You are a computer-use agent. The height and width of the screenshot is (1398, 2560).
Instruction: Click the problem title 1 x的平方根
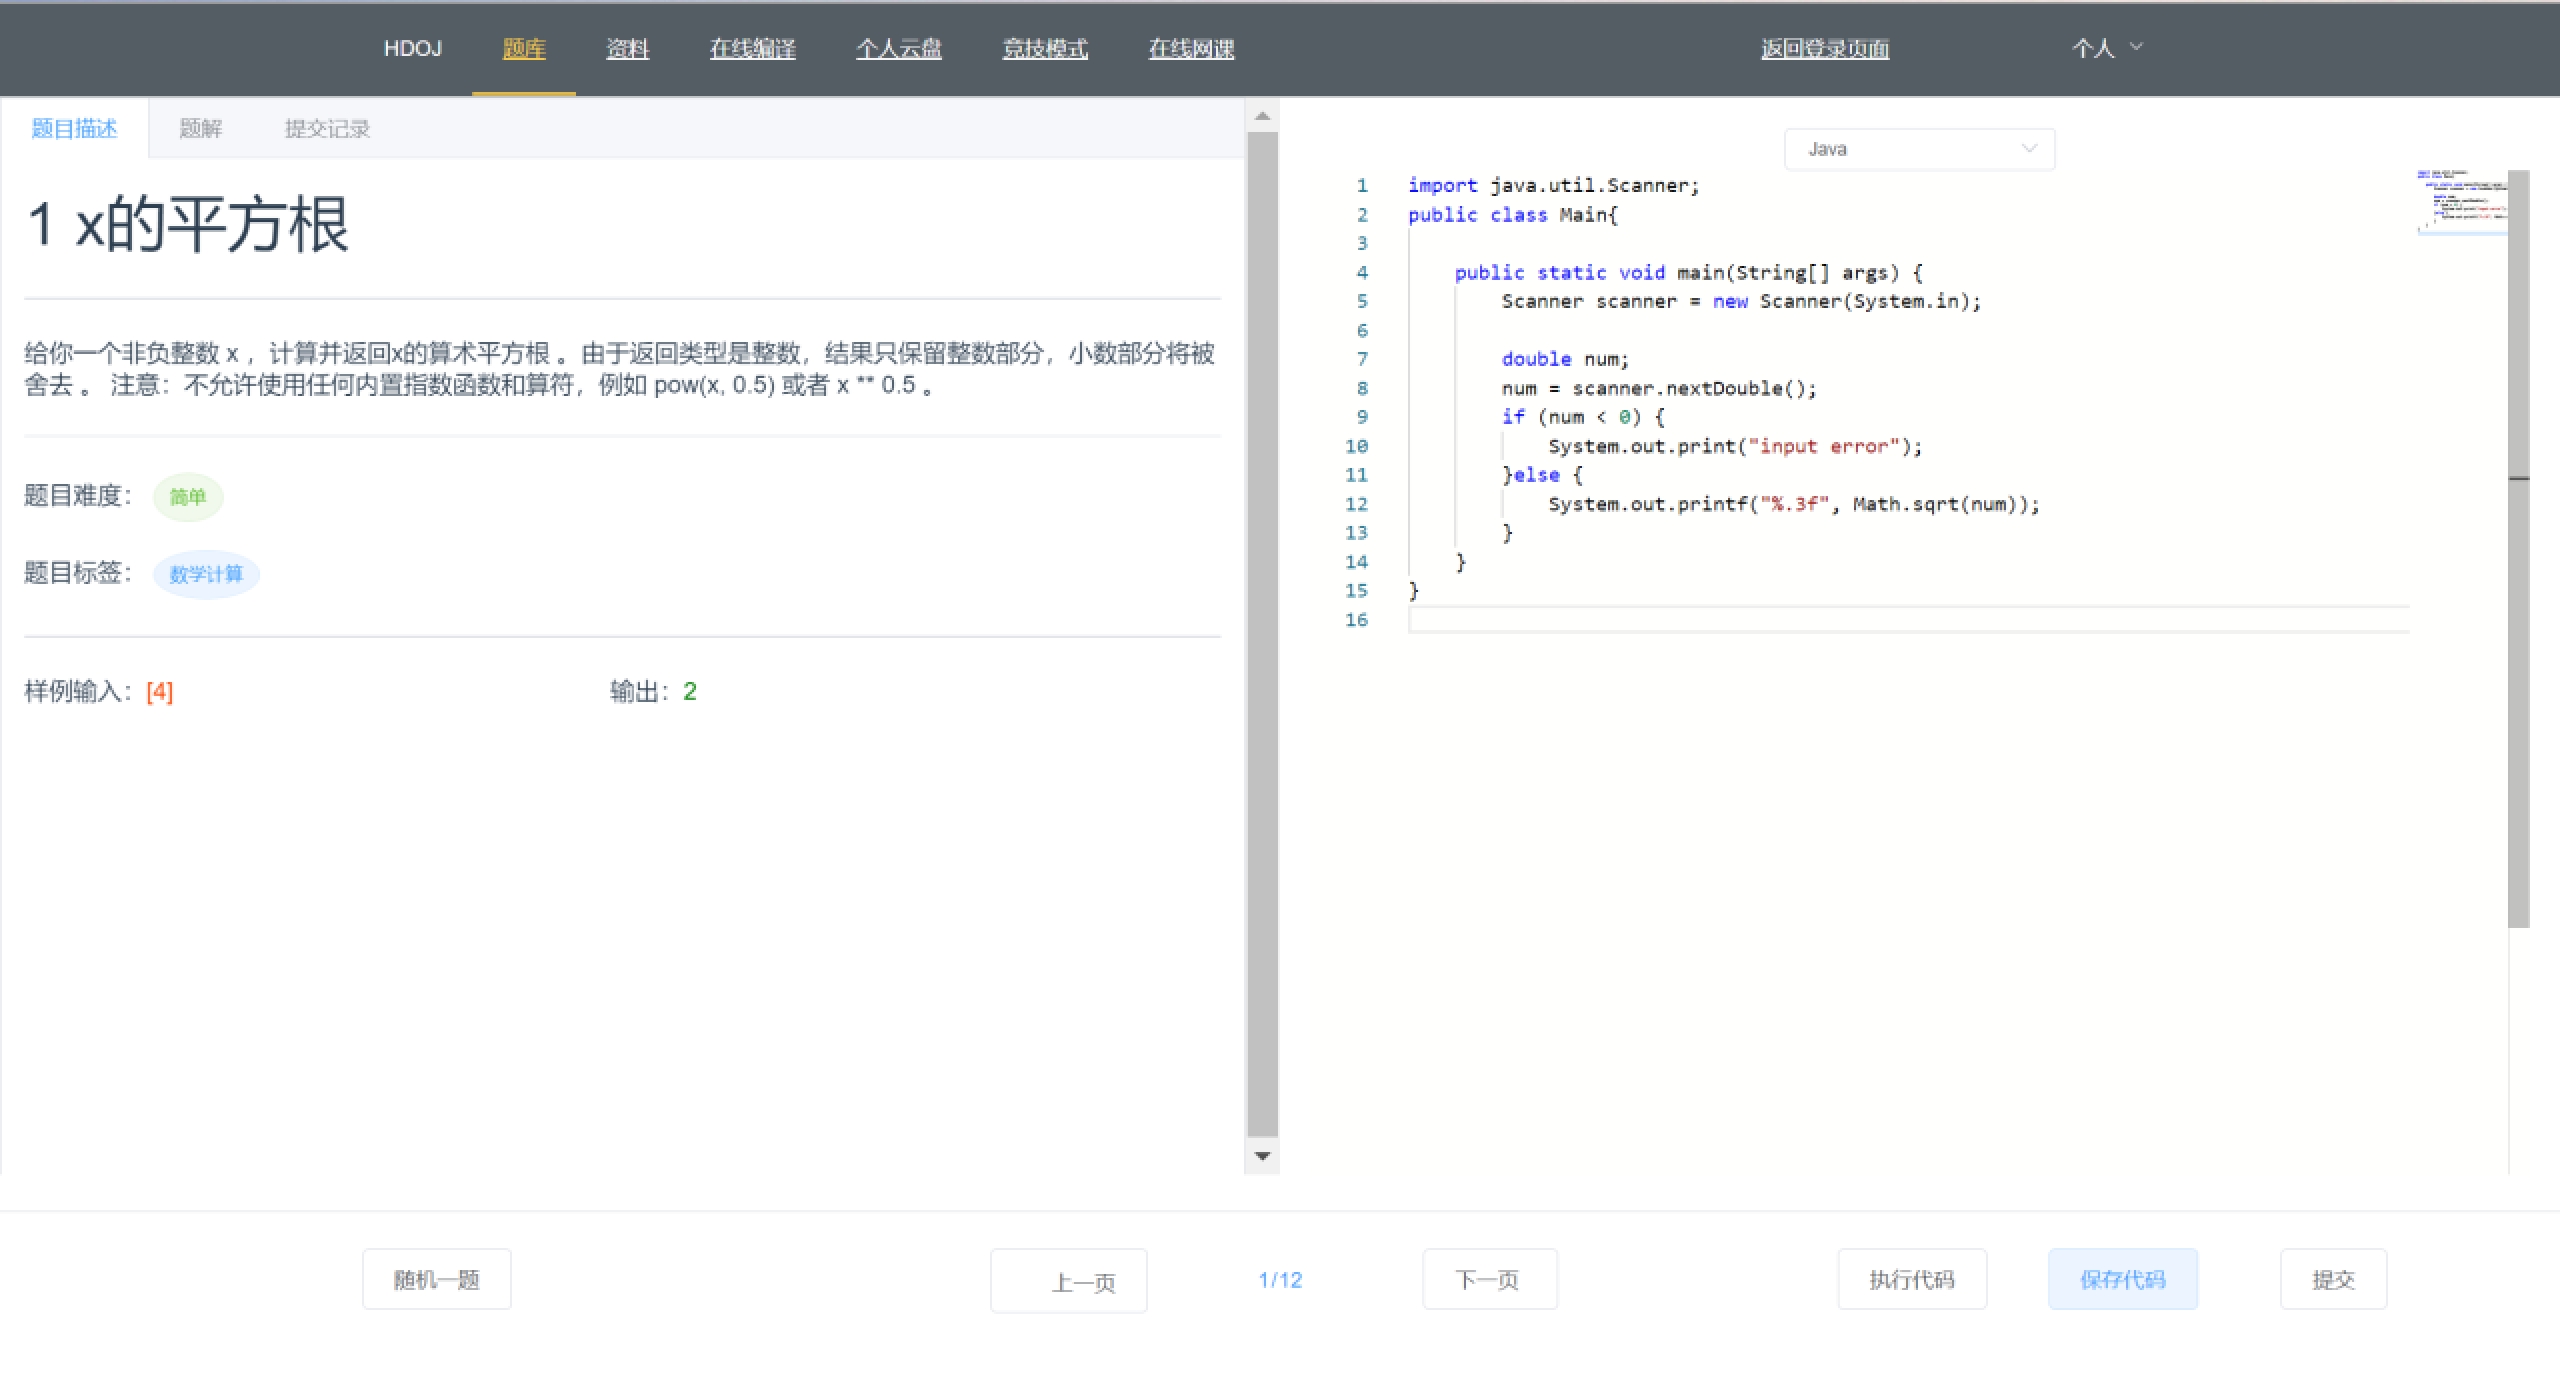point(189,224)
